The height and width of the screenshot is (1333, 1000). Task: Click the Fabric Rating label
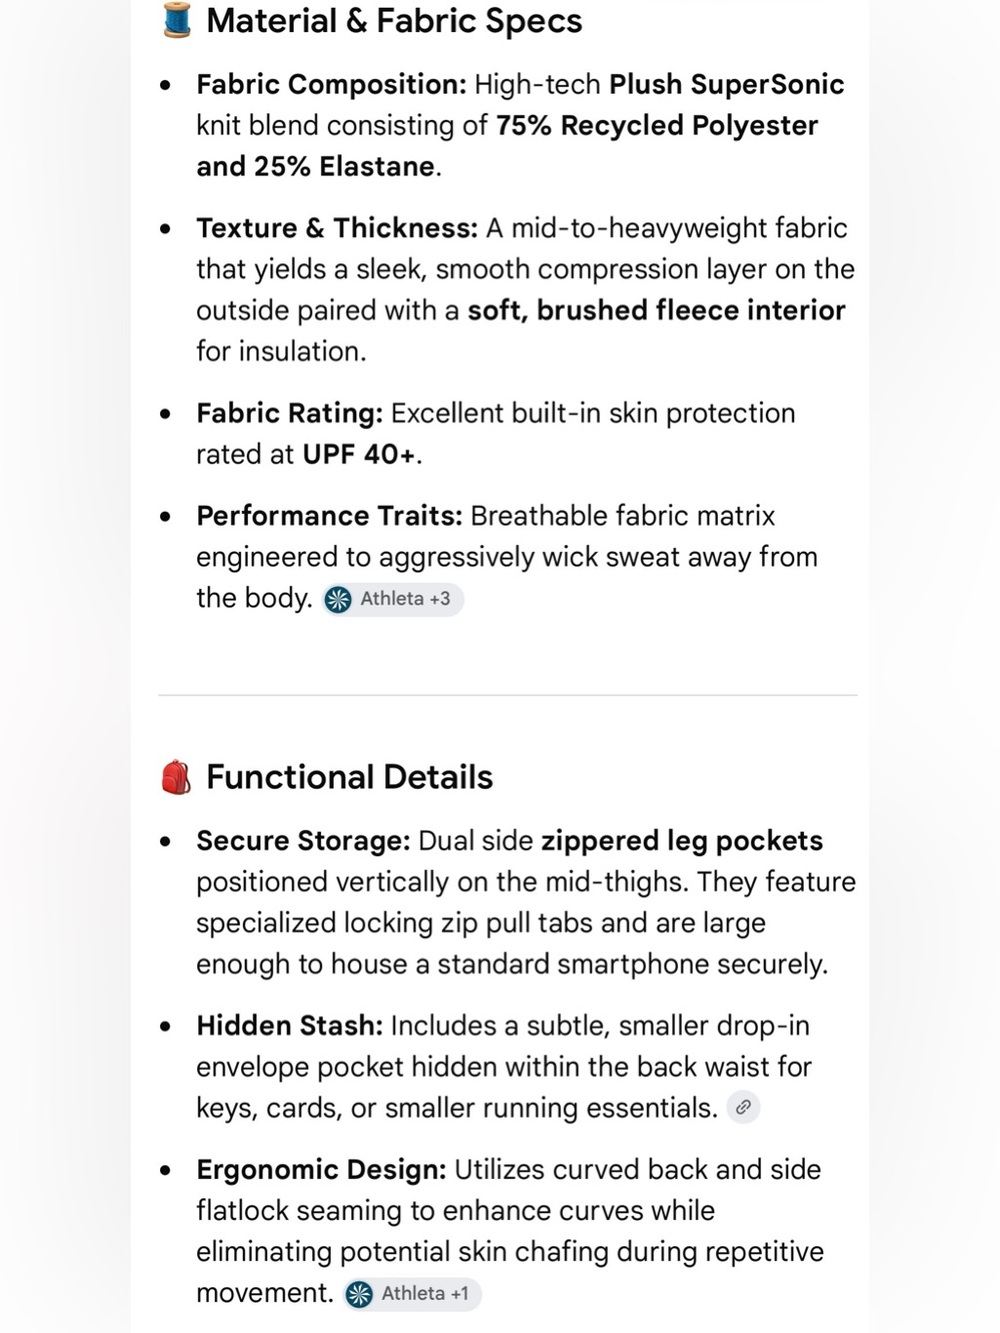coord(289,413)
